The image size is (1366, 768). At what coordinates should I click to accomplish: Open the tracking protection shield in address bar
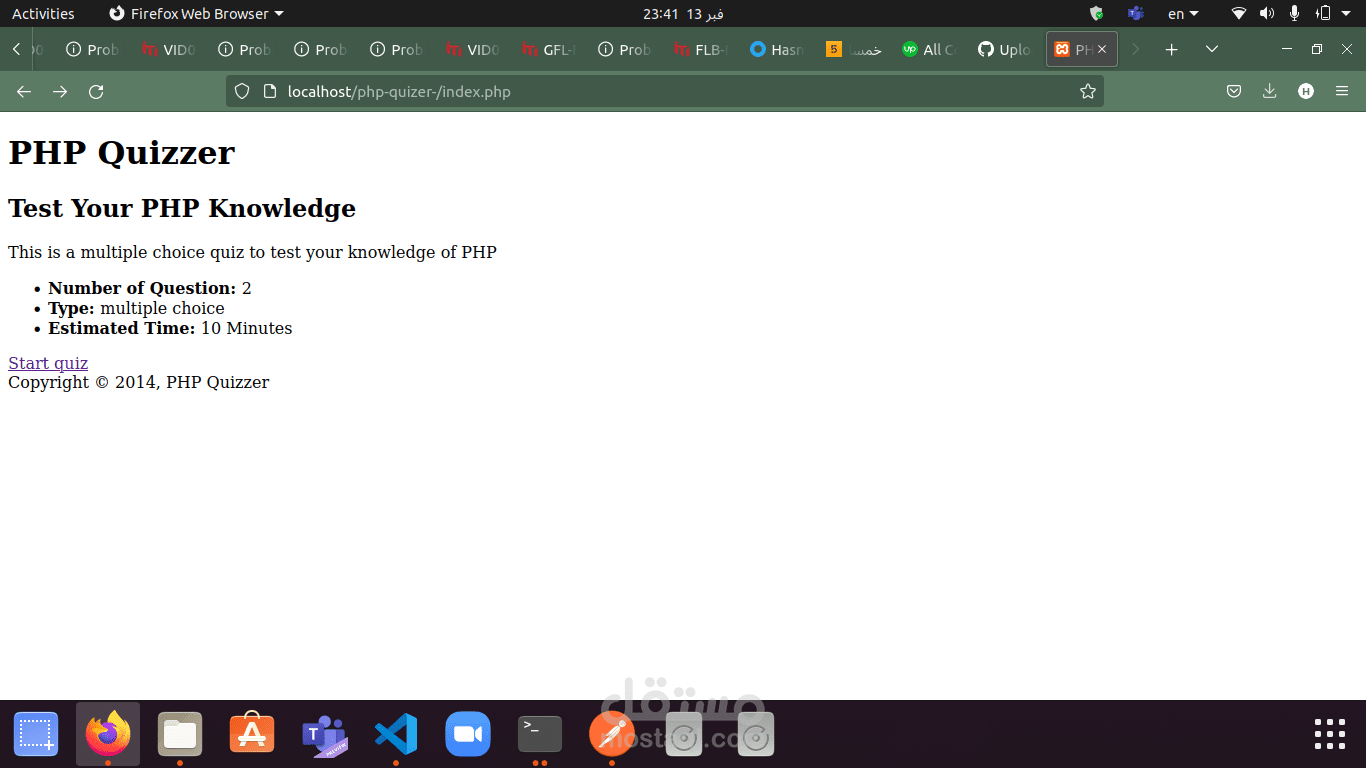tap(241, 92)
